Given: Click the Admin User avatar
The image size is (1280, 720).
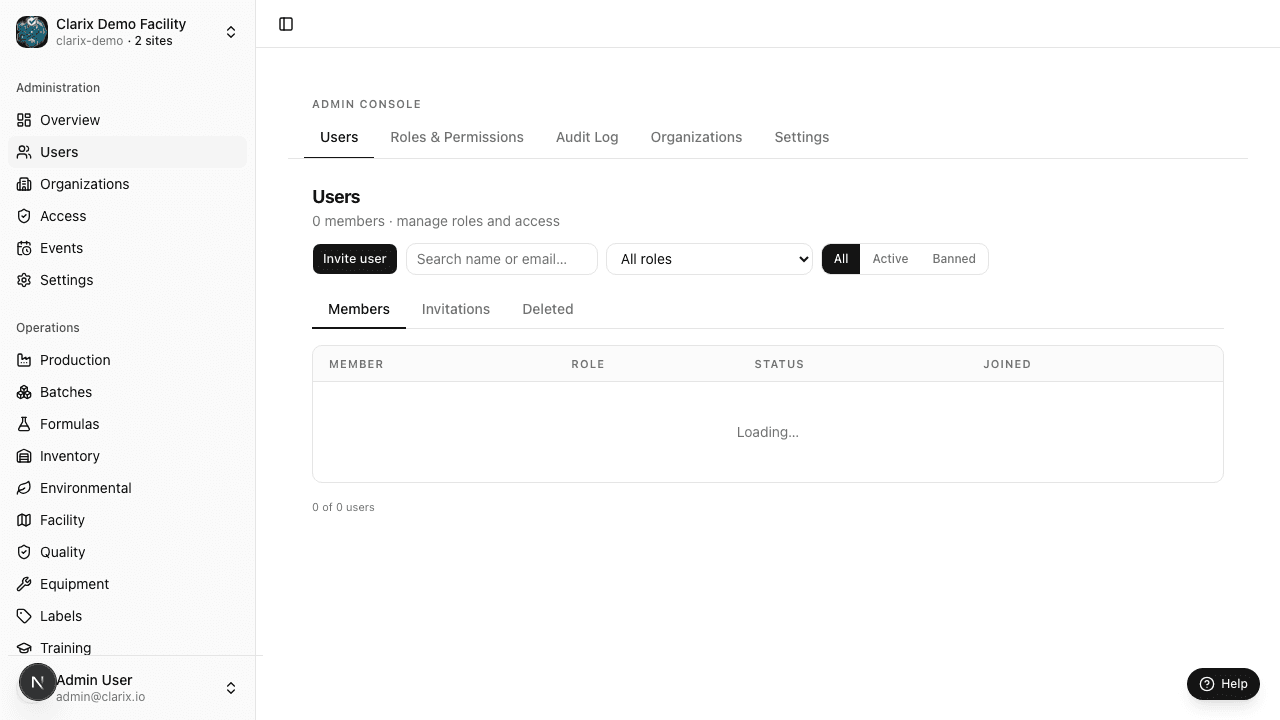Looking at the screenshot, I should [x=38, y=683].
